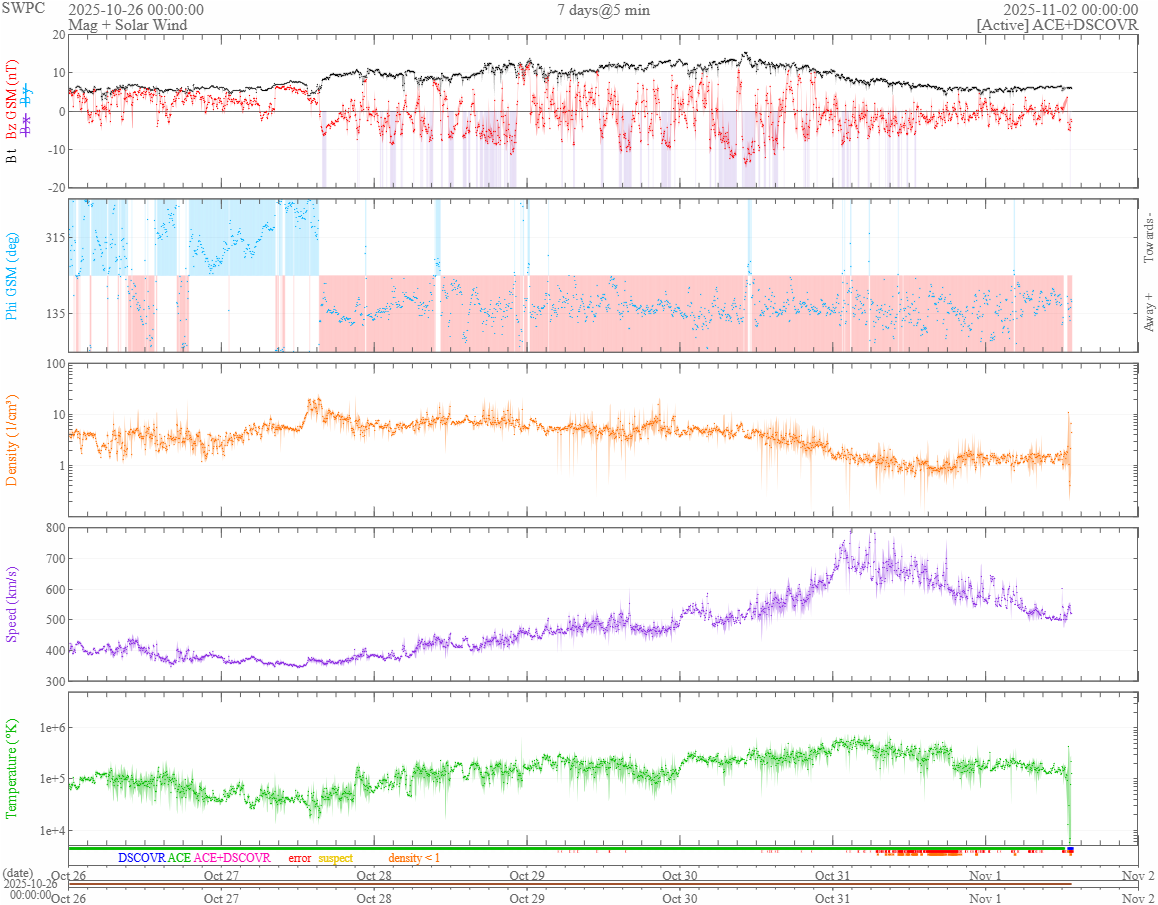Click the blue DSCOVR legend entry
Viewport: 1158px width, 905px height.
141,858
